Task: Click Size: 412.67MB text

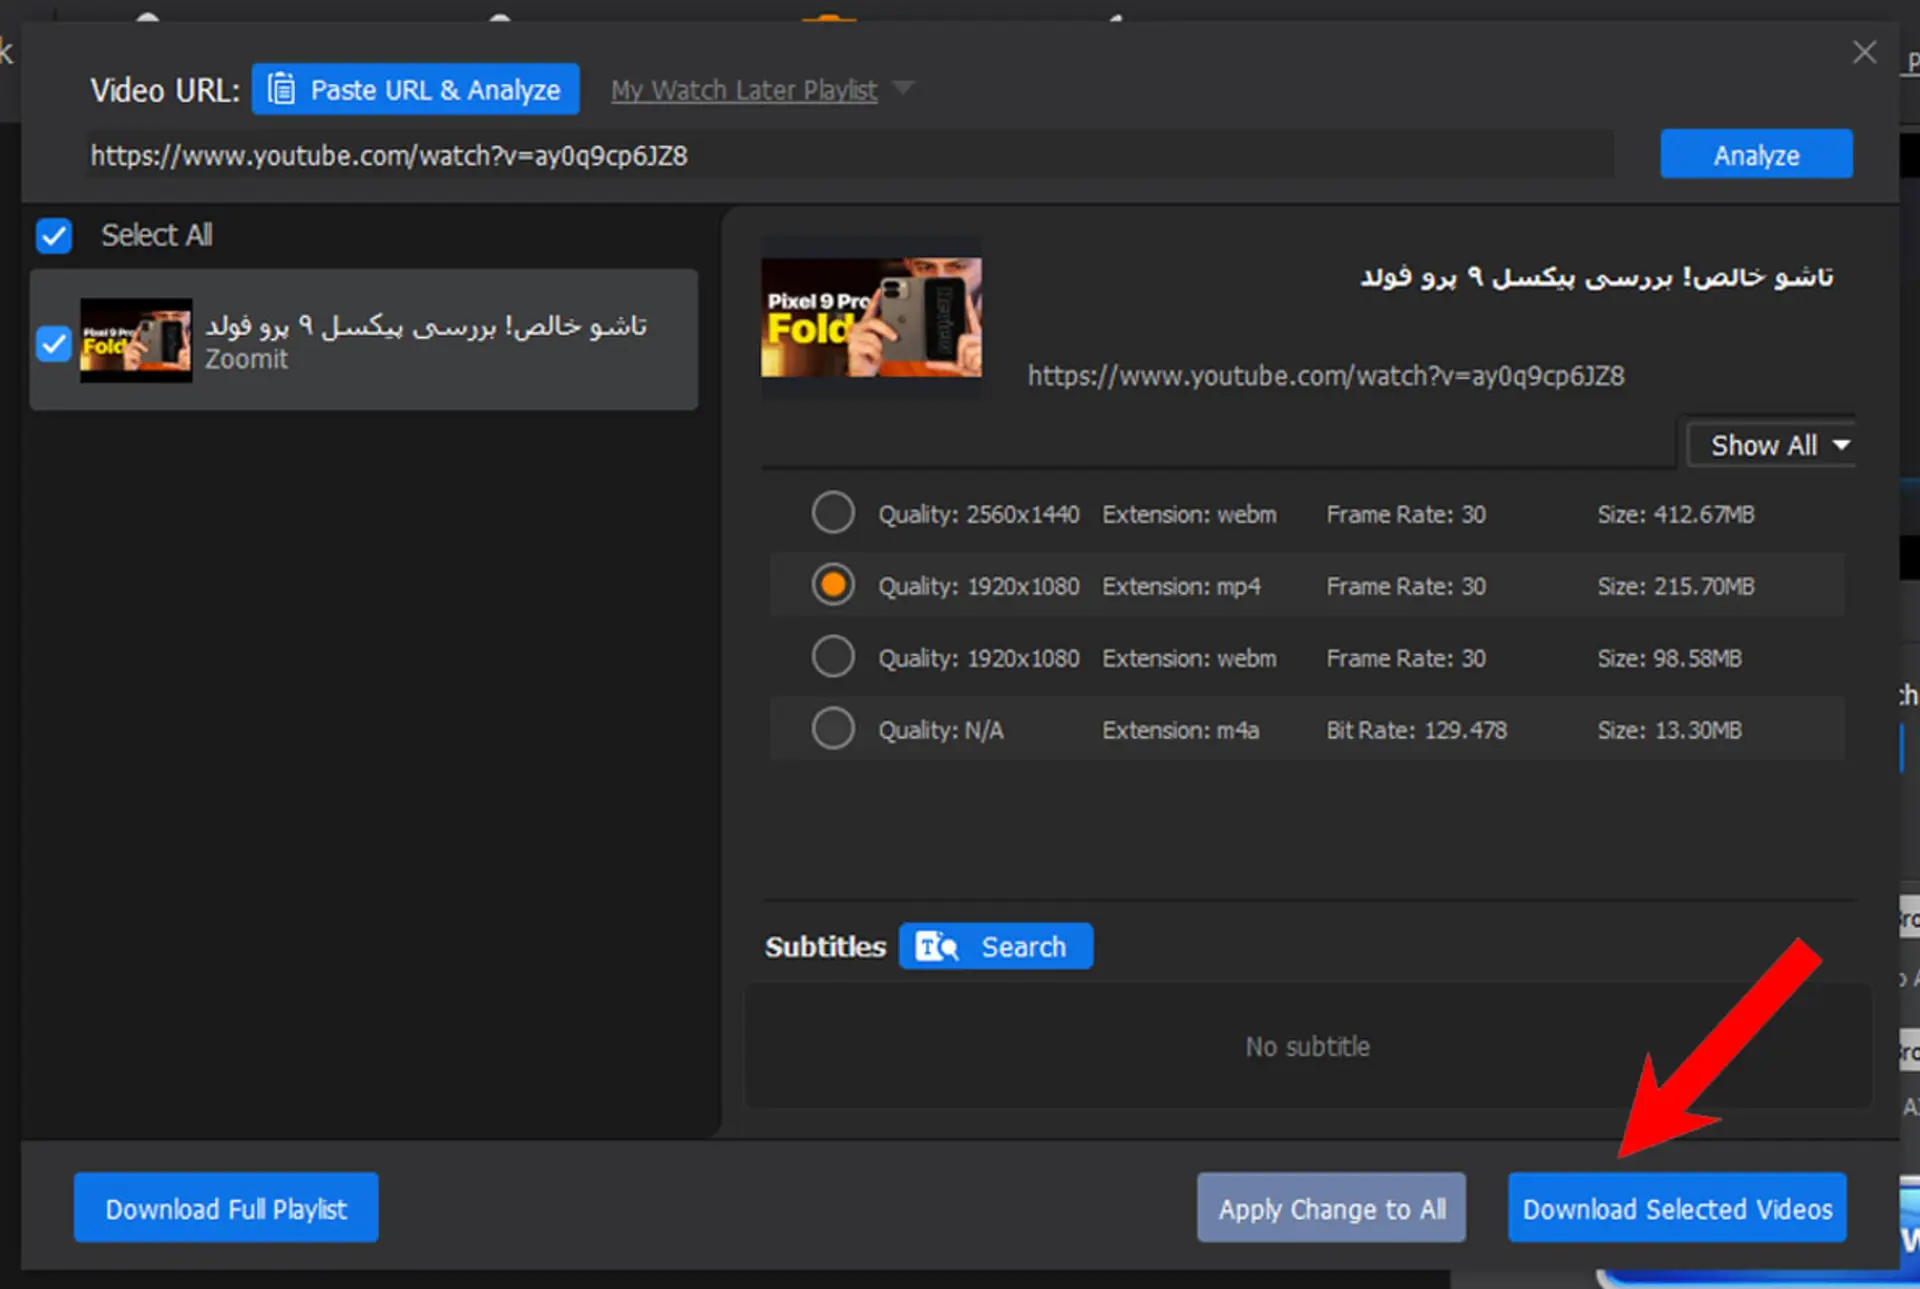Action: click(x=1676, y=514)
